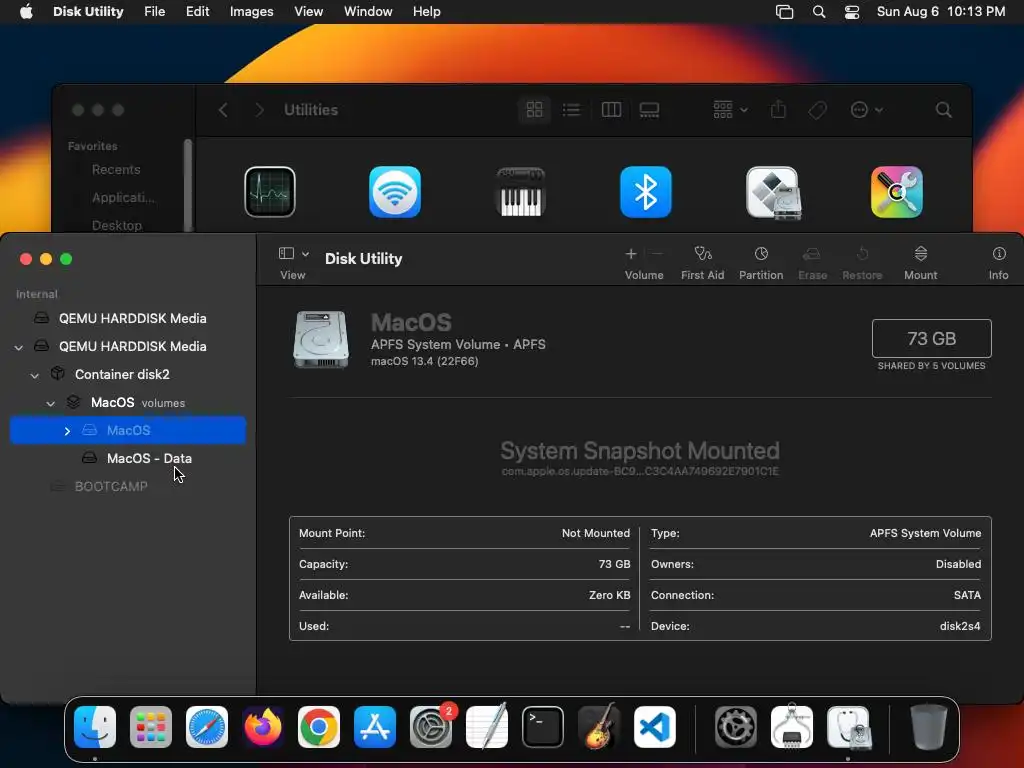Open Activity Monitor in Utilities window
The width and height of the screenshot is (1024, 768).
coord(270,191)
